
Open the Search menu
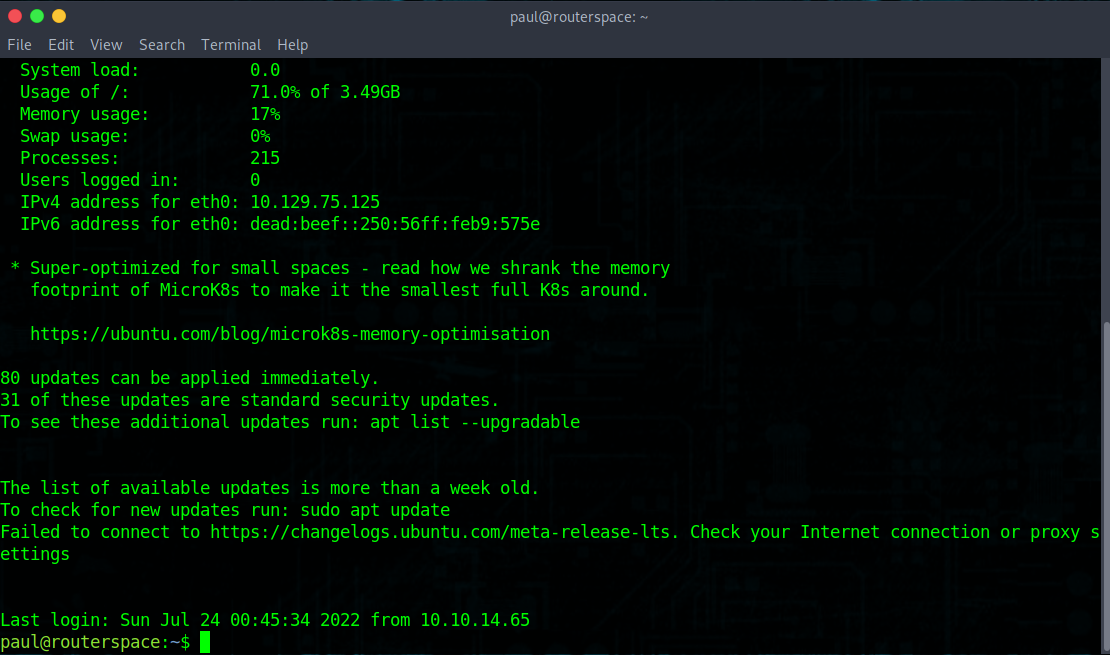point(162,44)
